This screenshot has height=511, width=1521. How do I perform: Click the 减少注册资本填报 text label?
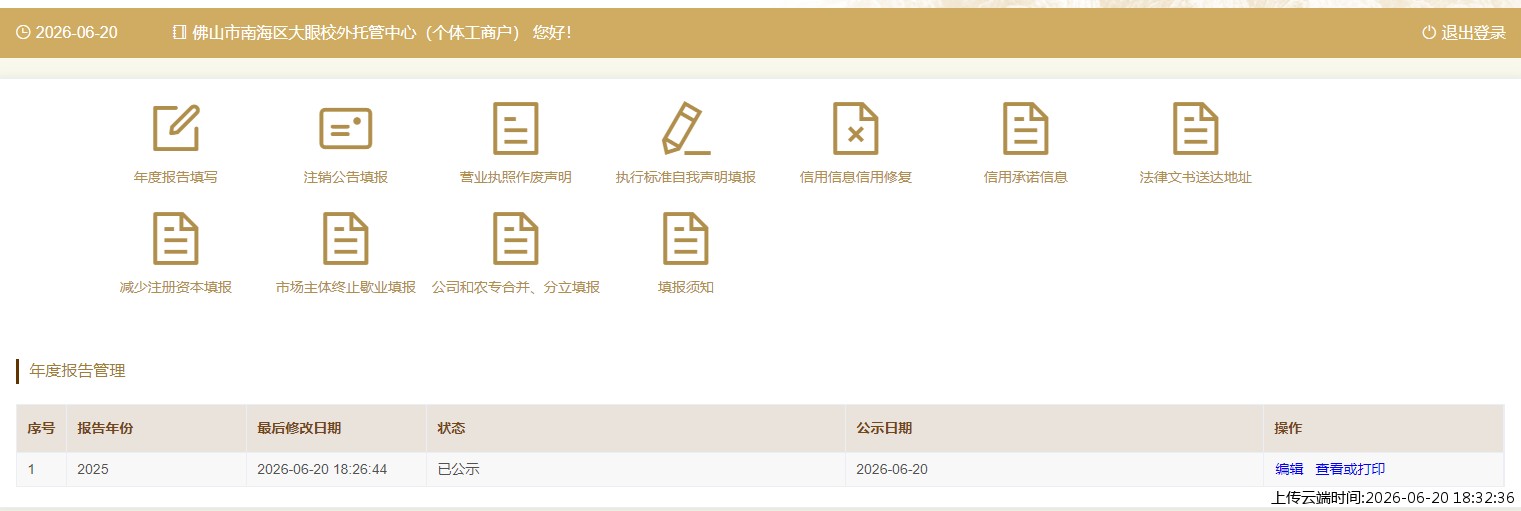click(x=176, y=287)
